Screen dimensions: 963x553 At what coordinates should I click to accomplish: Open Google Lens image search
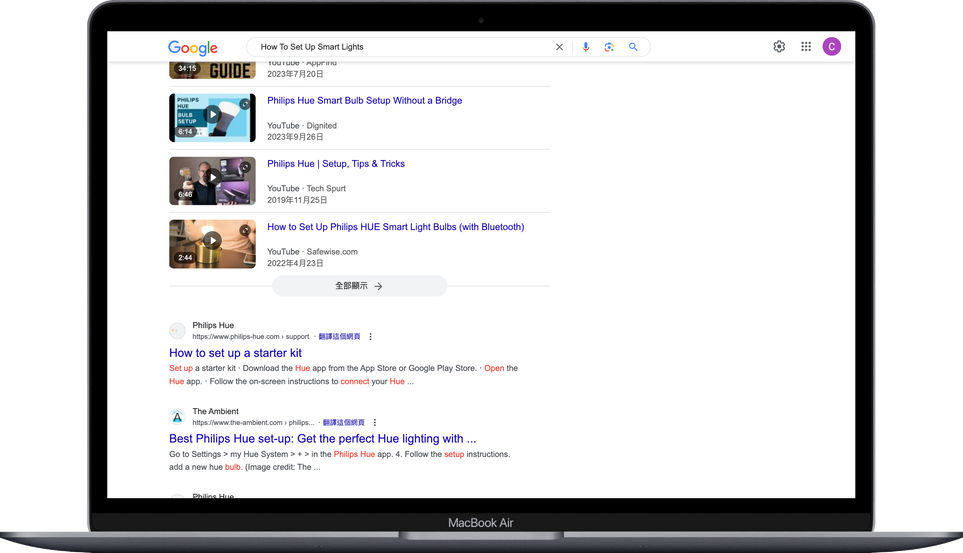(x=609, y=47)
